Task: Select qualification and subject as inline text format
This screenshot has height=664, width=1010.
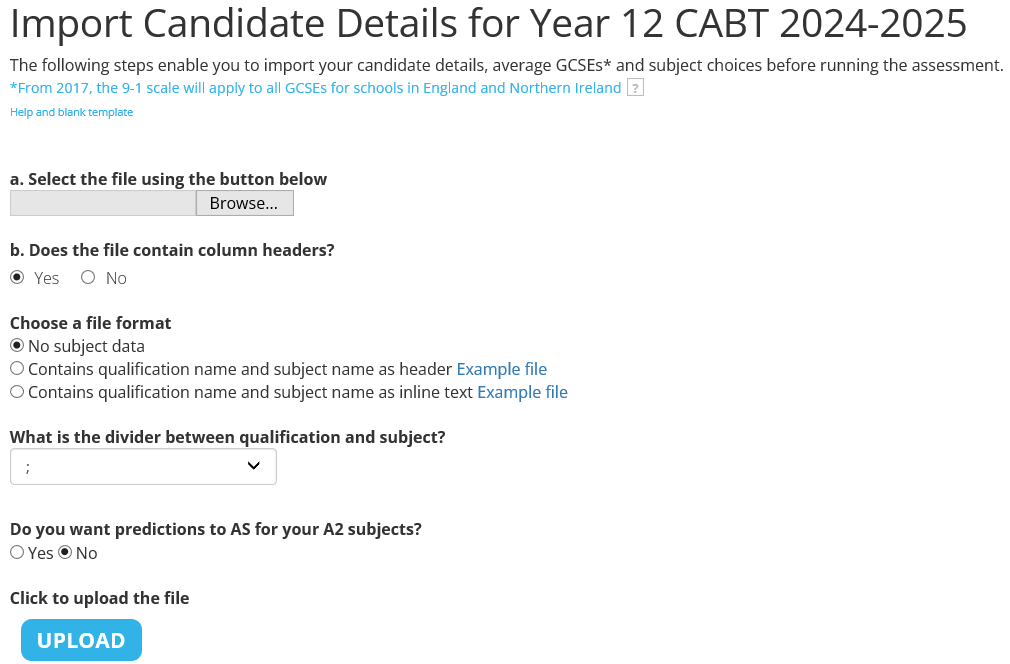Action: coord(17,392)
